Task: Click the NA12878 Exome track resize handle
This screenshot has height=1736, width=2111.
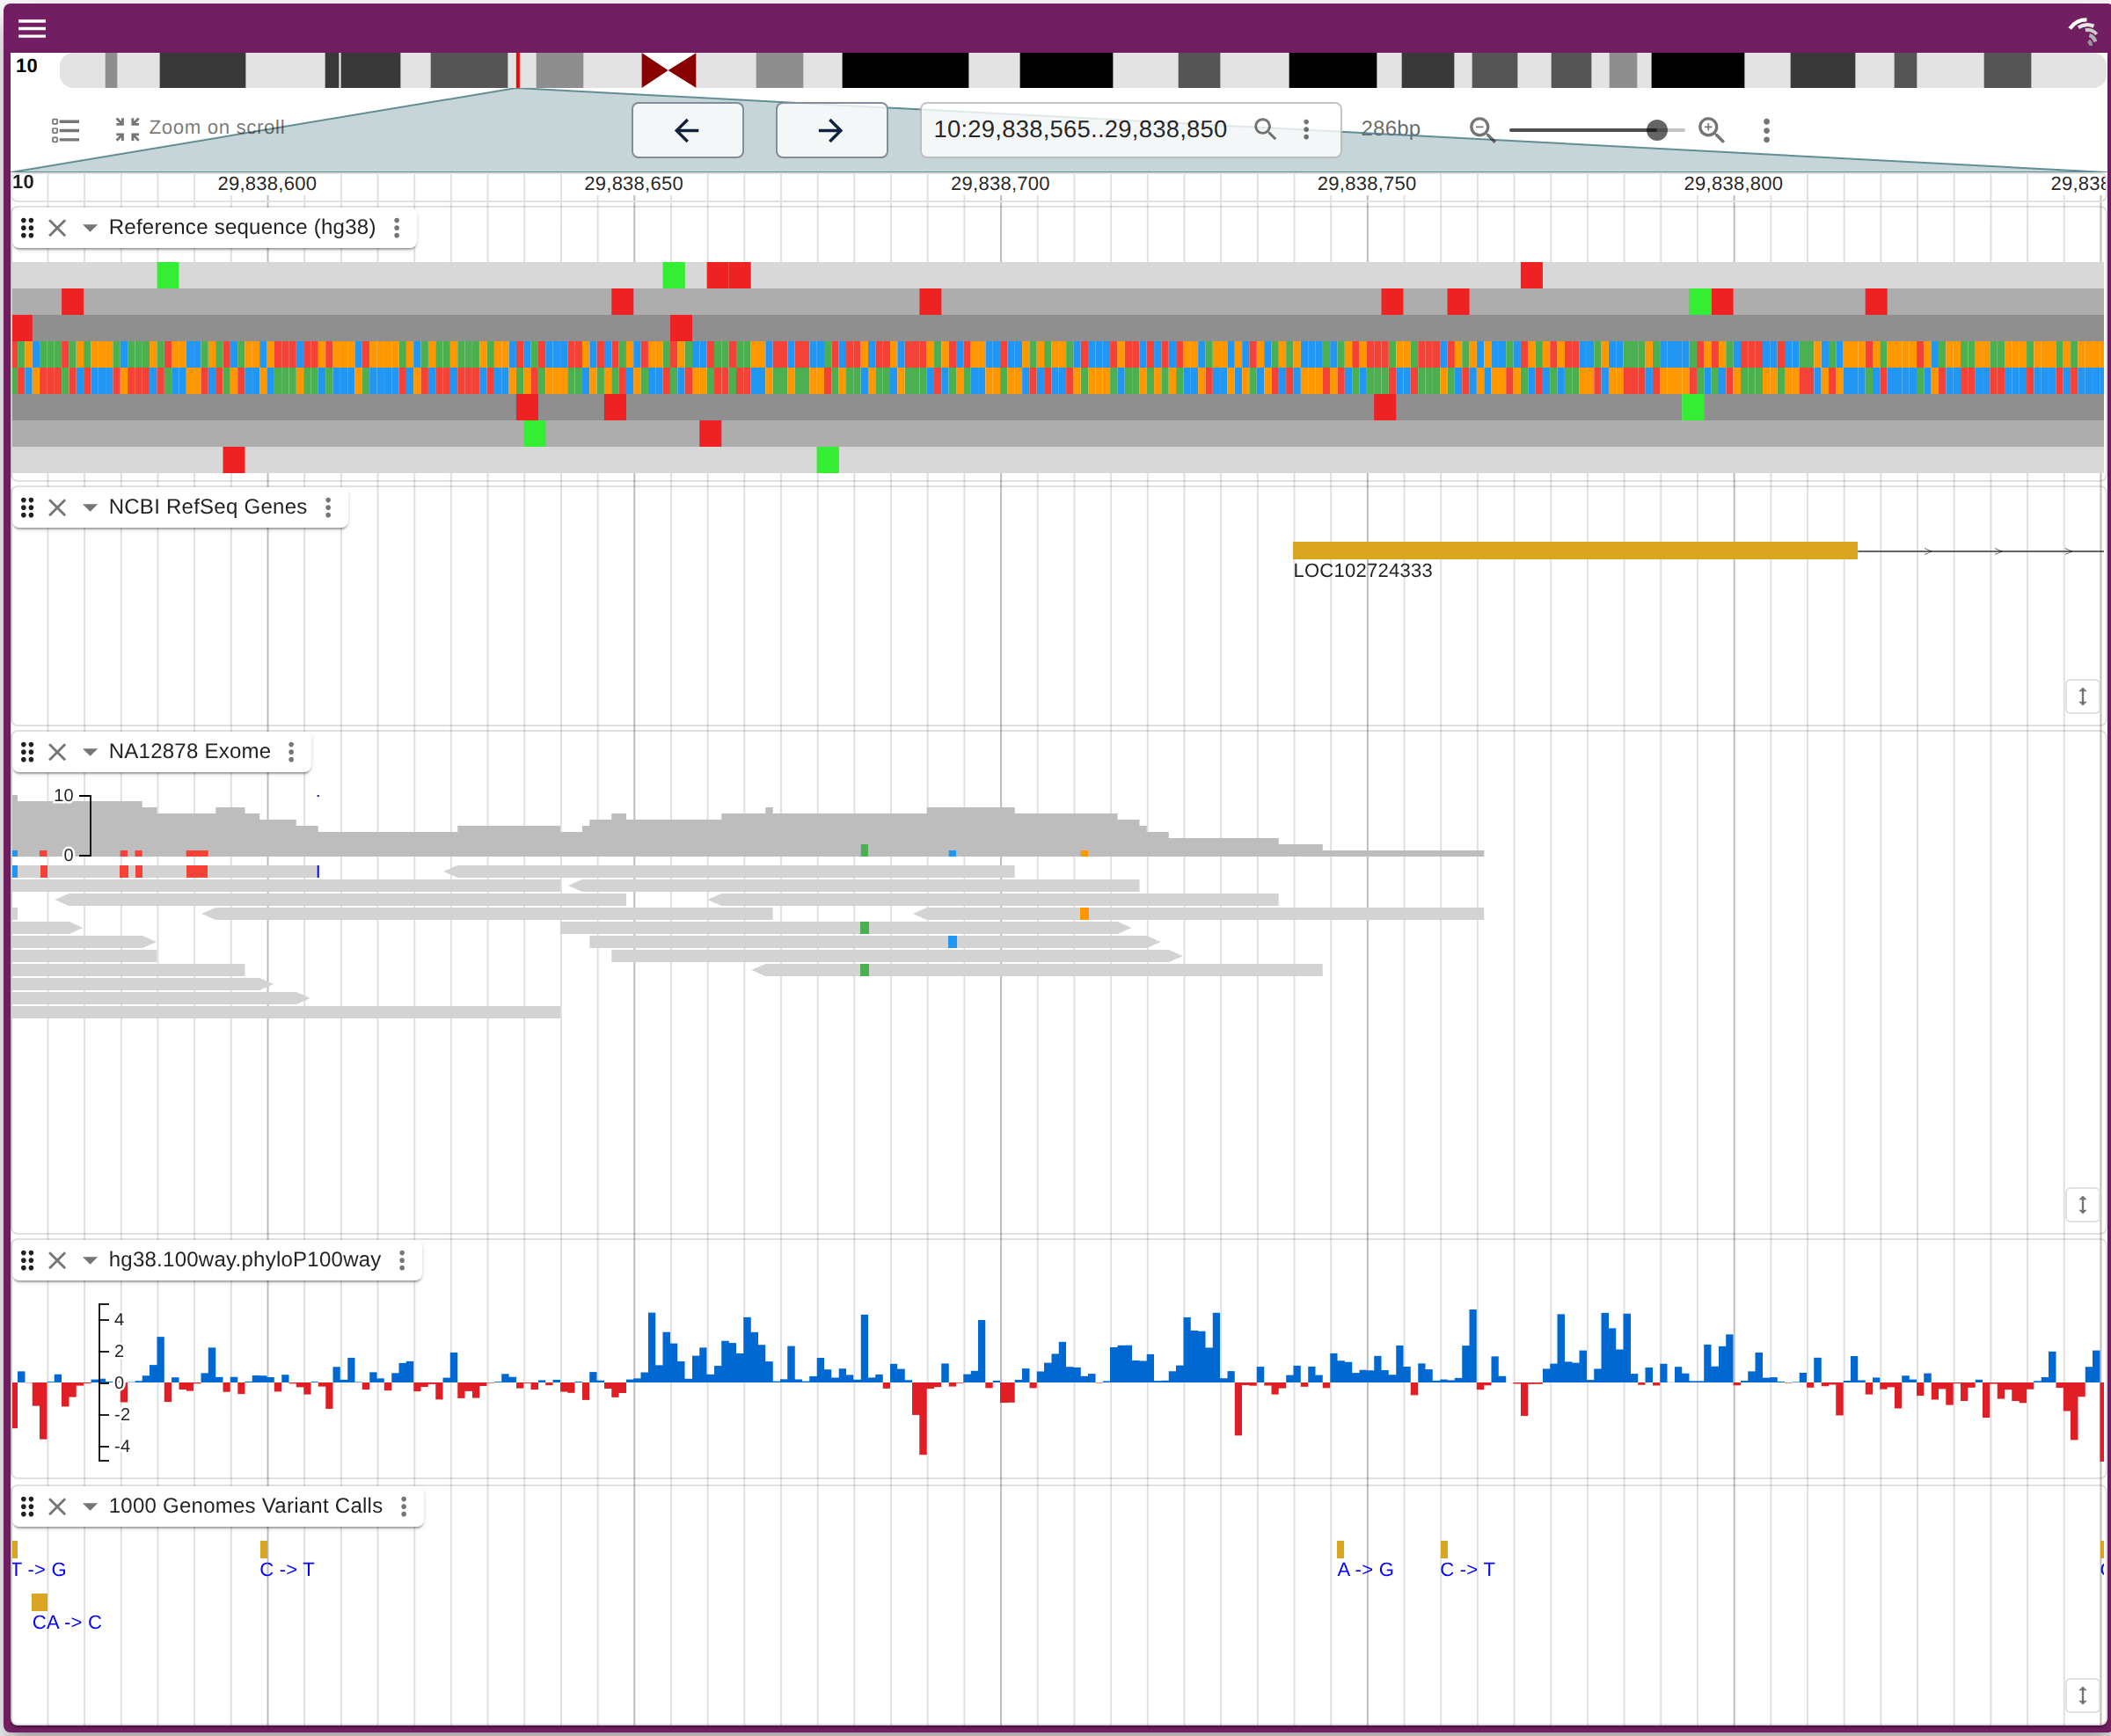Action: tap(2082, 1204)
